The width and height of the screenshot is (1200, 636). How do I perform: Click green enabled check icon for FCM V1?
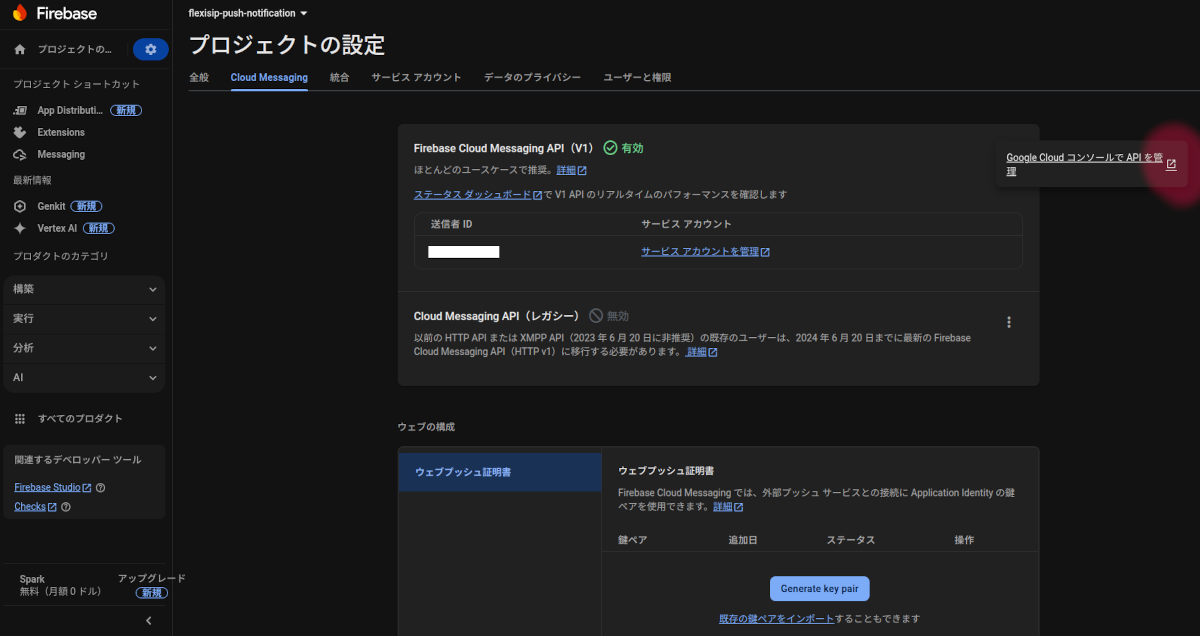[x=610, y=148]
